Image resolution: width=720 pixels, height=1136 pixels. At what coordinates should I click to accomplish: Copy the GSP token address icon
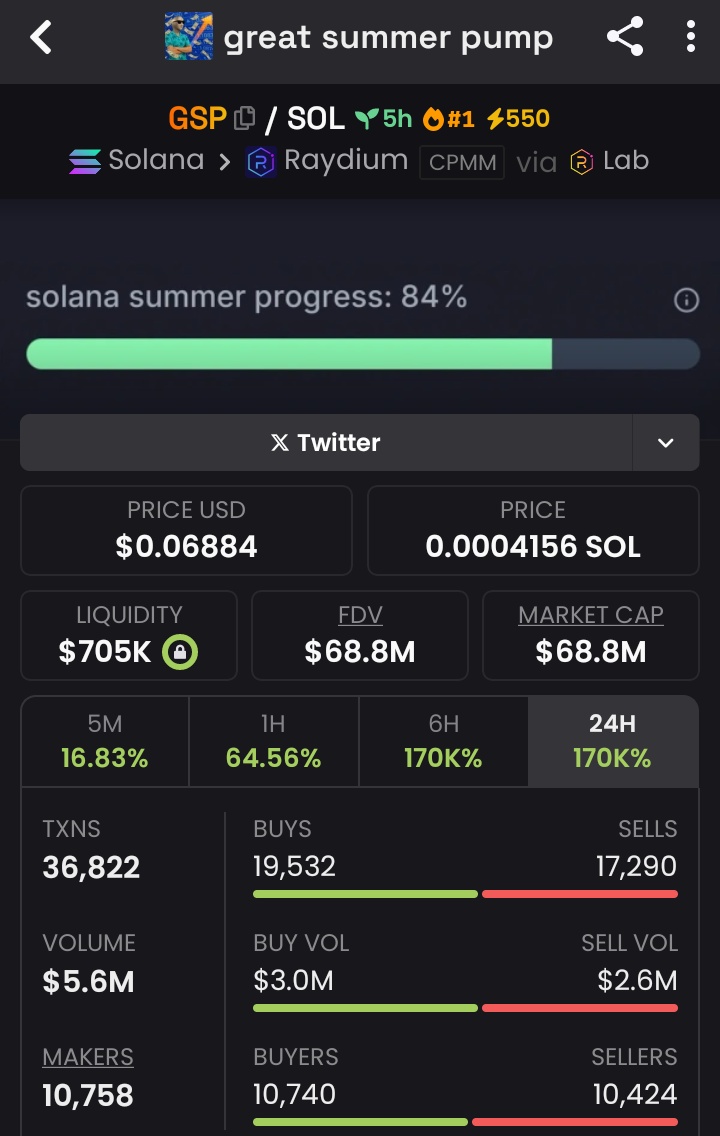click(245, 118)
